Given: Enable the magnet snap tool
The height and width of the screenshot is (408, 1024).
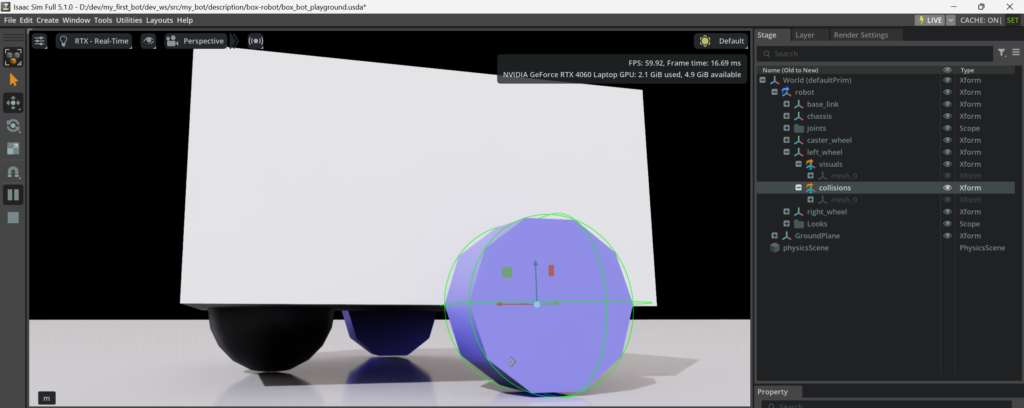Looking at the screenshot, I should (x=14, y=172).
